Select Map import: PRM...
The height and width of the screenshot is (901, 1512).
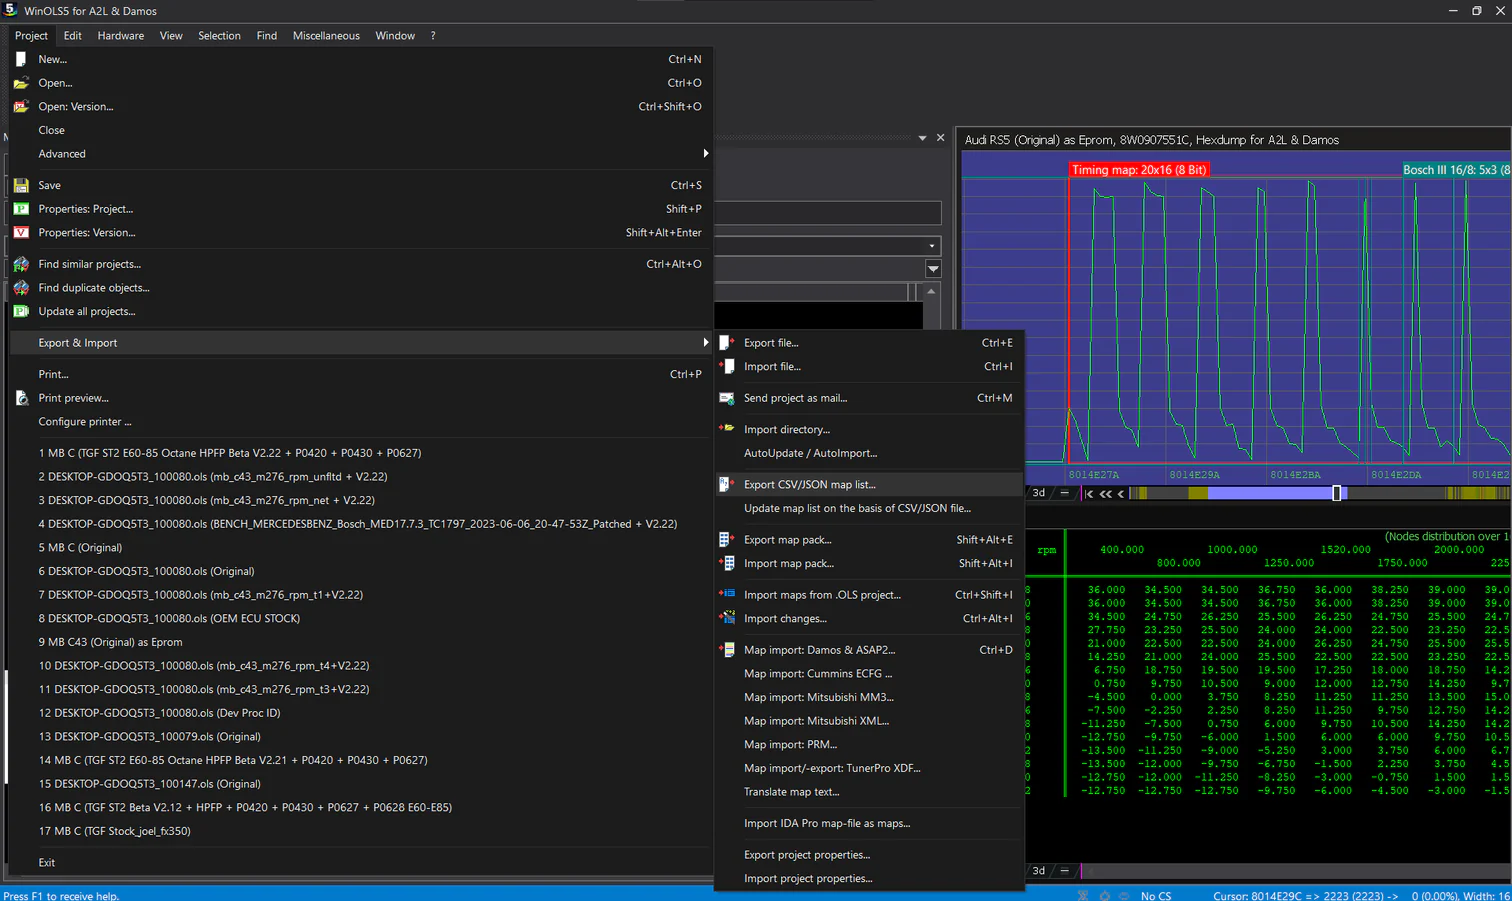[870, 744]
